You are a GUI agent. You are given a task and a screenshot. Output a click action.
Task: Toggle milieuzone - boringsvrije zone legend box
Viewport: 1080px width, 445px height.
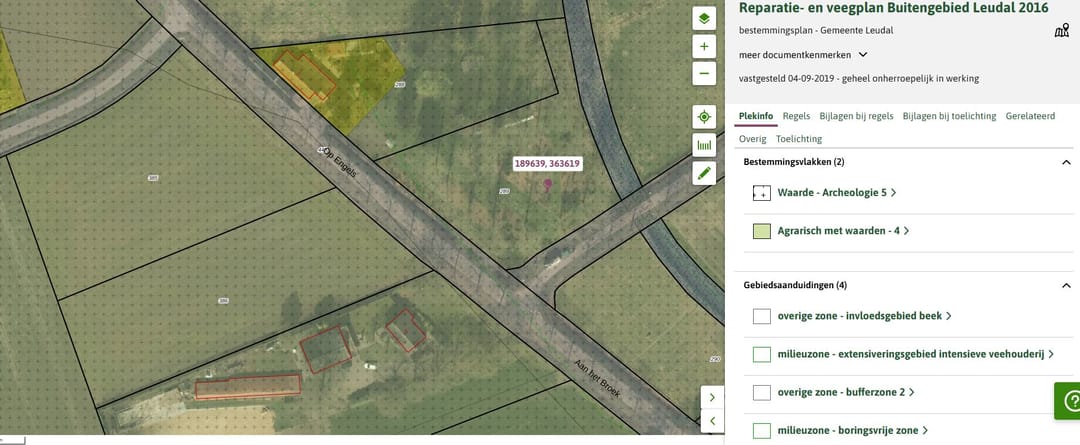pos(762,431)
